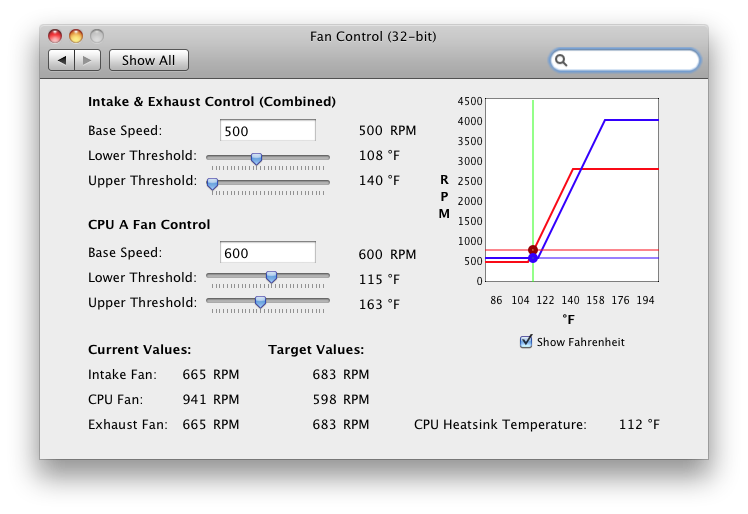The image size is (748, 514).
Task: Click the dark red marker on graph
Action: tap(533, 250)
